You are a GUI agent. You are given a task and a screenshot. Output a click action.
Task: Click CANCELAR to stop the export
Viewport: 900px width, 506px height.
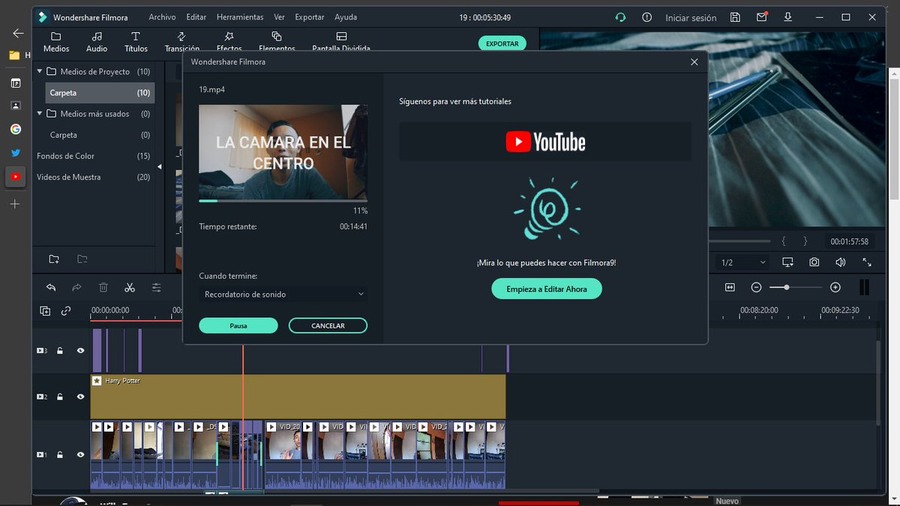pos(328,325)
